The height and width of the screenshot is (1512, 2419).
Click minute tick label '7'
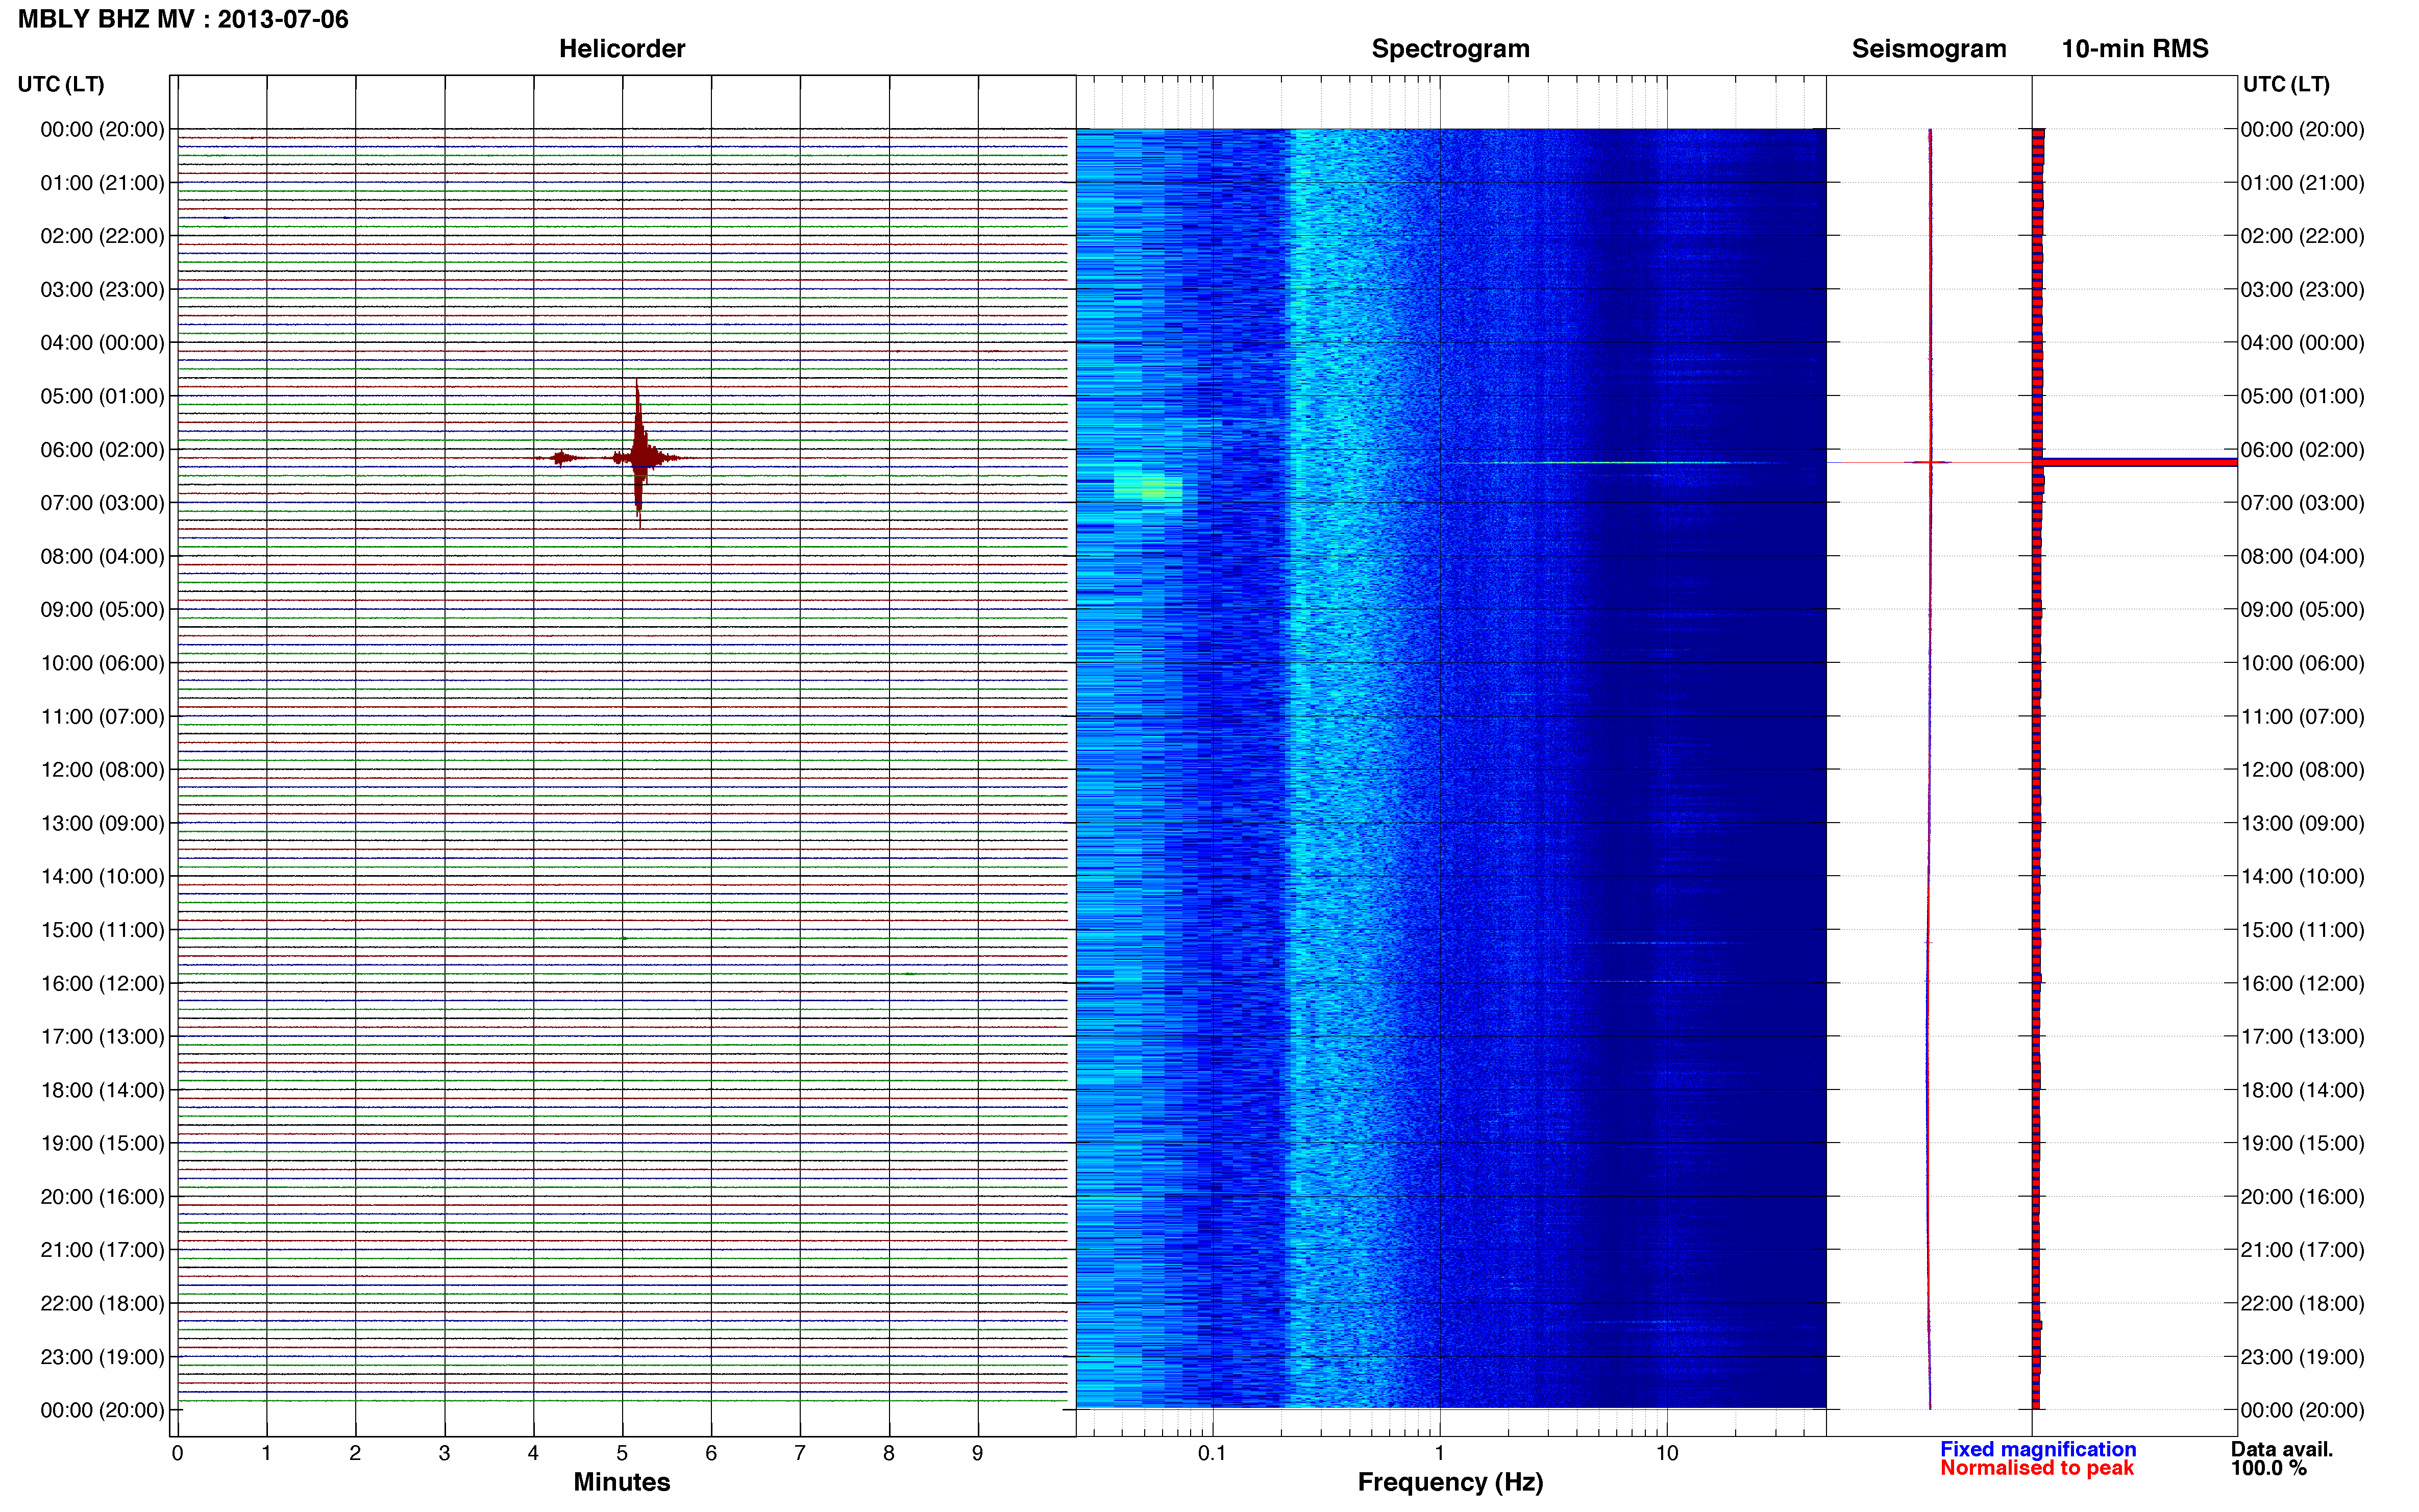pos(799,1453)
